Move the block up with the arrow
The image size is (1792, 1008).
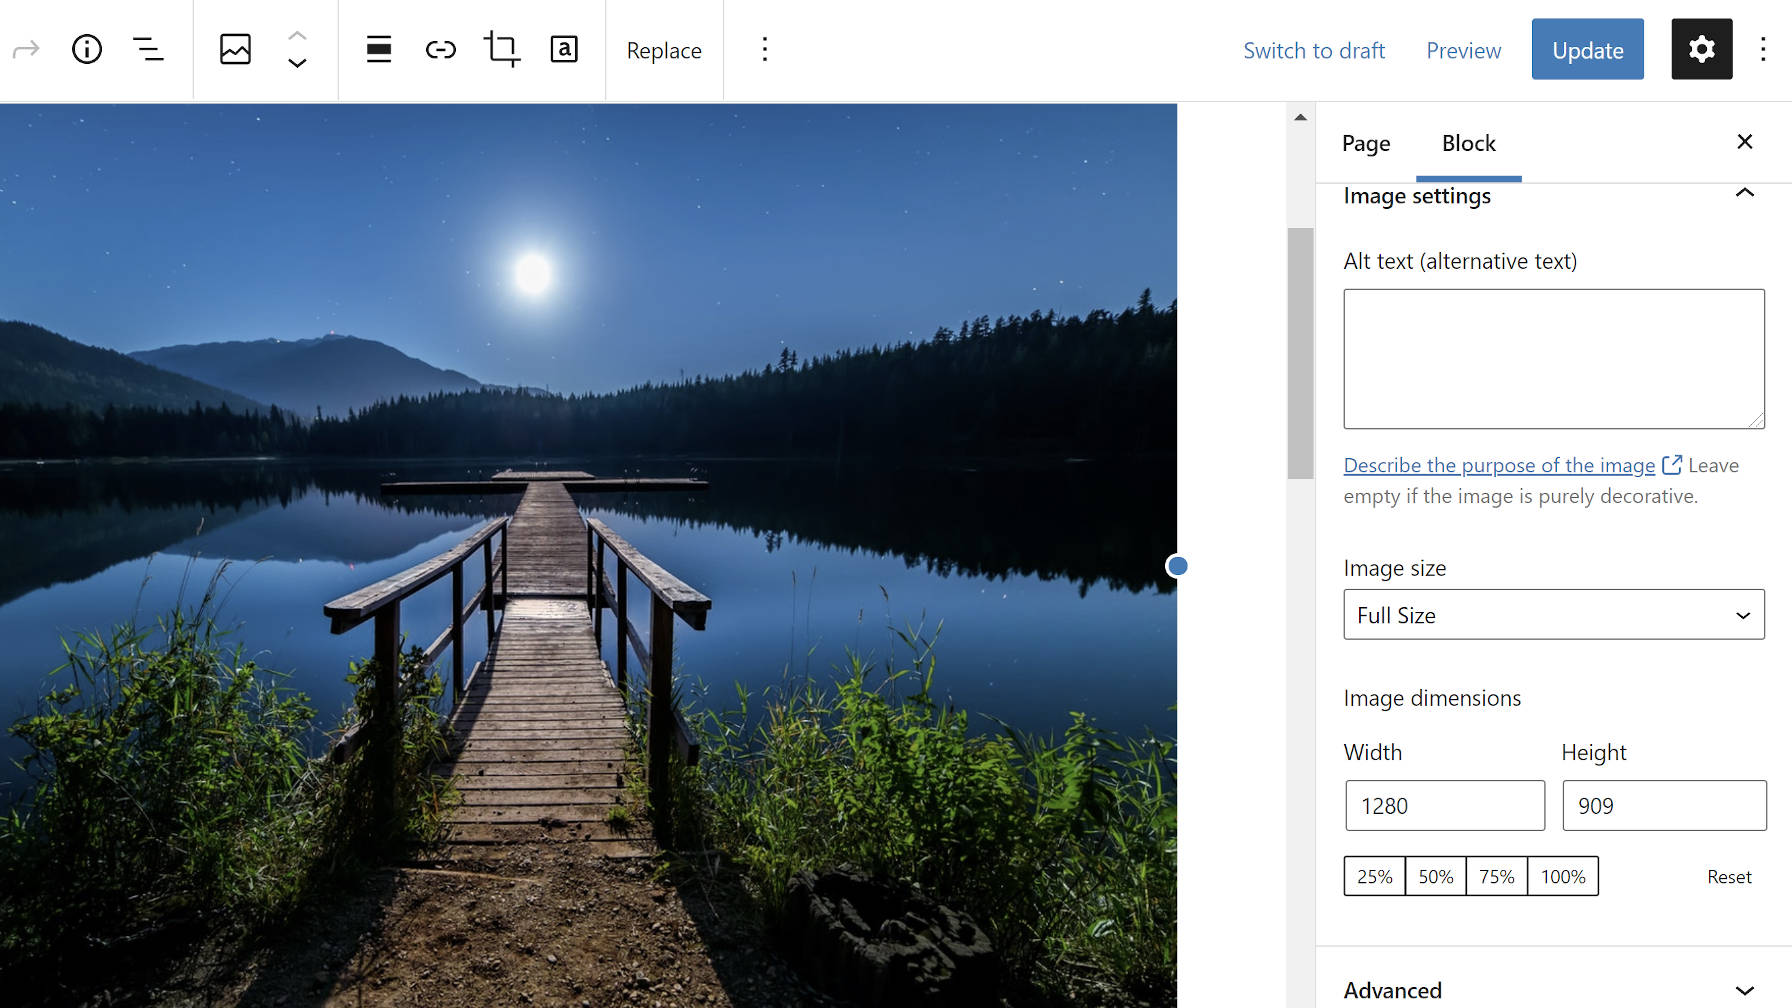297,35
